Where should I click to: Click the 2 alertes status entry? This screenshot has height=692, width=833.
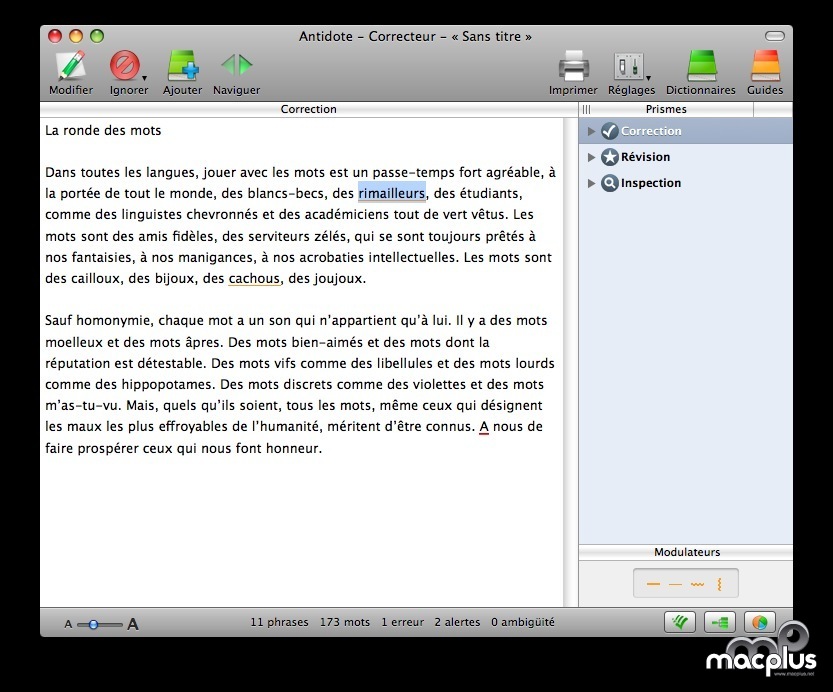click(457, 622)
